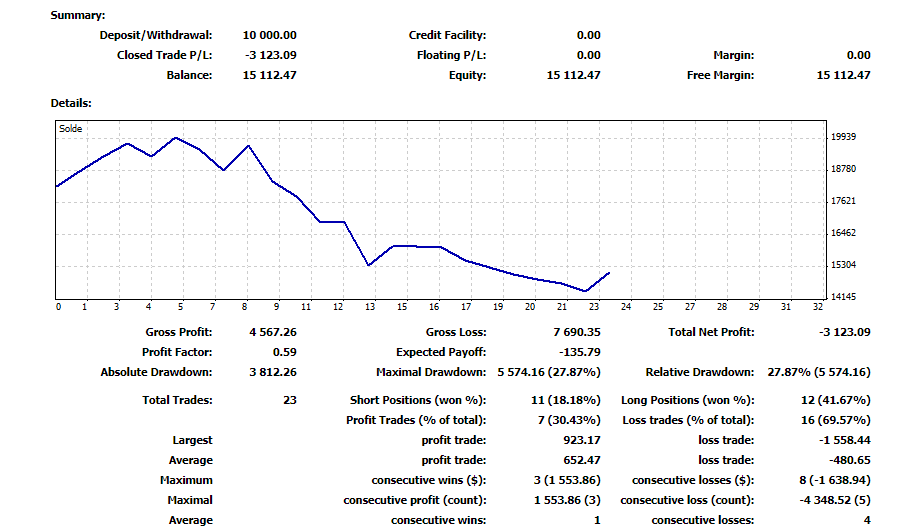Image resolution: width=897 pixels, height=530 pixels.
Task: Click the Closed Trade P/L value
Action: pyautogui.click(x=271, y=55)
